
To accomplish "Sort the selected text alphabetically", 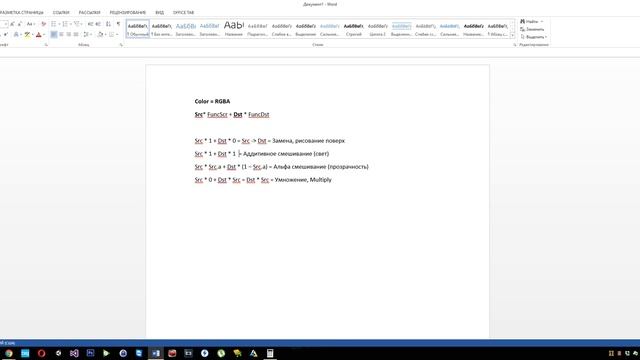I will (108, 24).
